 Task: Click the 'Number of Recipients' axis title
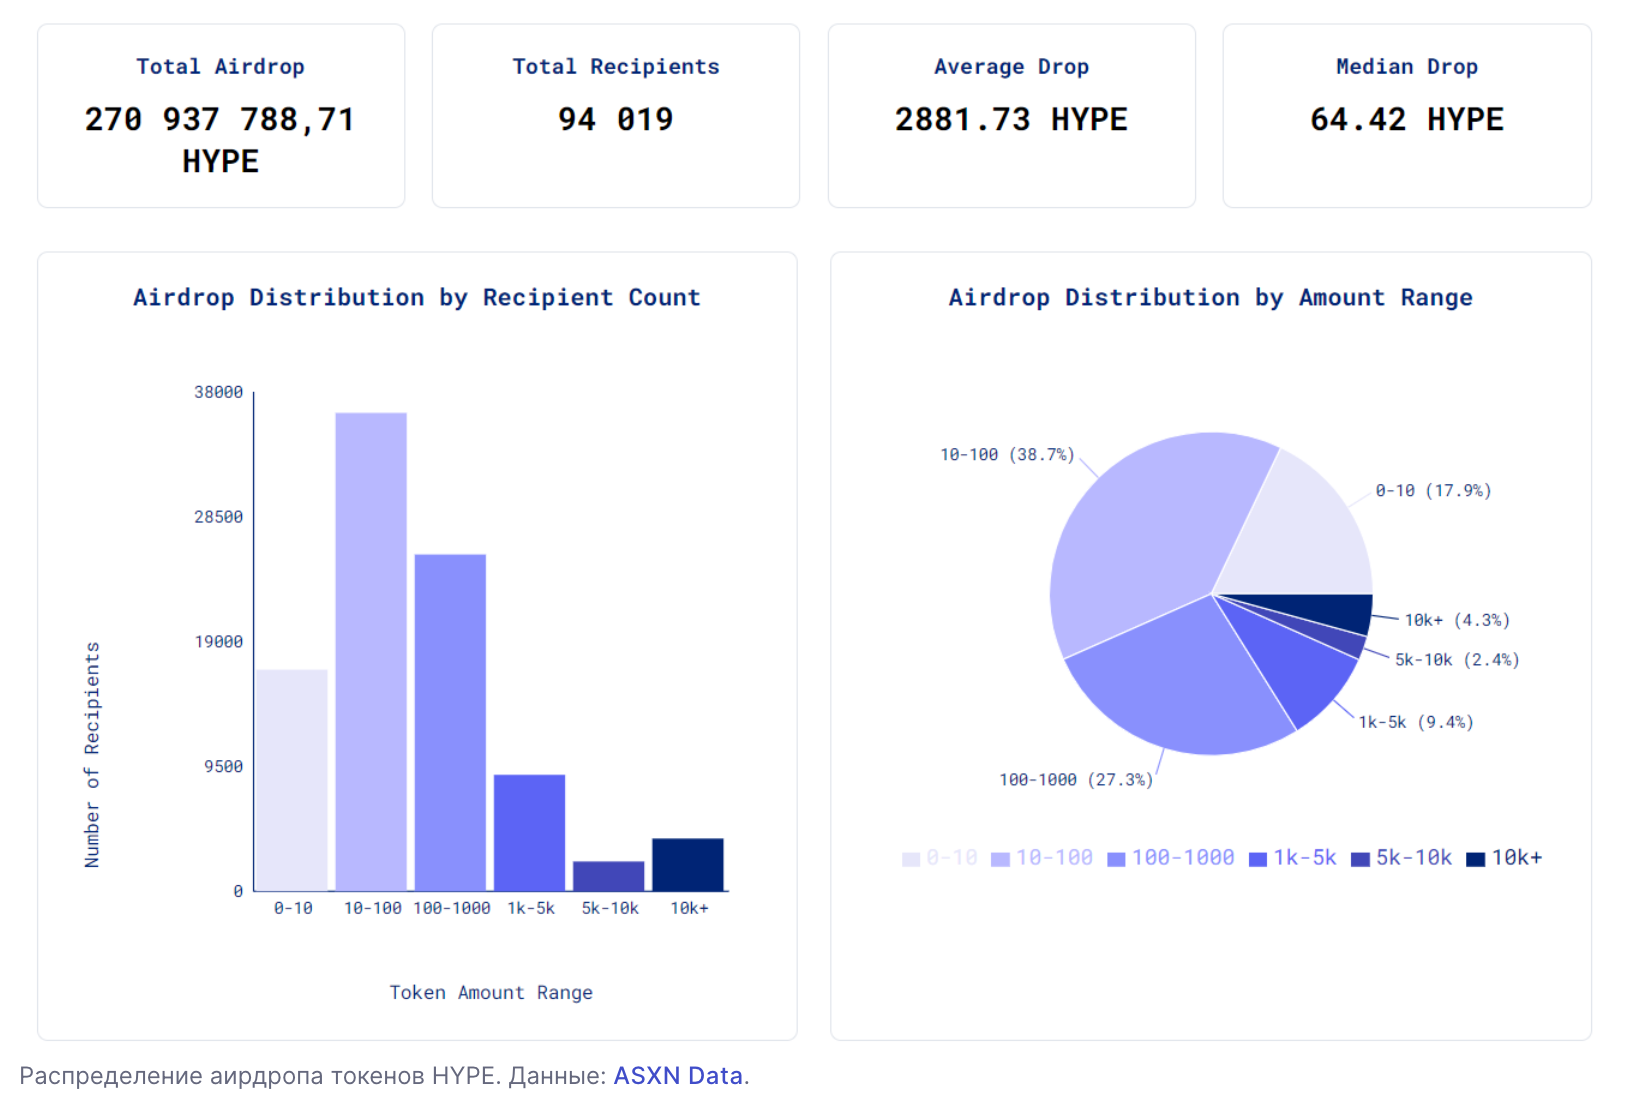tap(92, 755)
